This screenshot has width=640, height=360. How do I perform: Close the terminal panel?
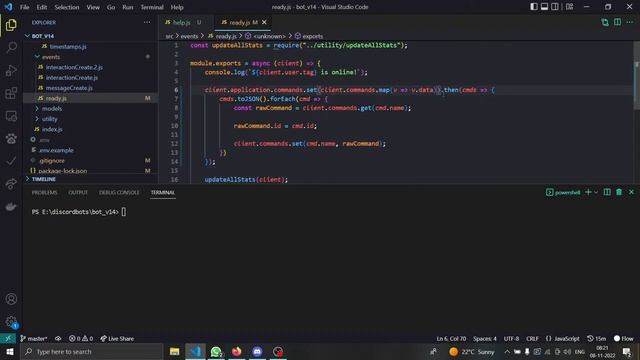click(631, 192)
